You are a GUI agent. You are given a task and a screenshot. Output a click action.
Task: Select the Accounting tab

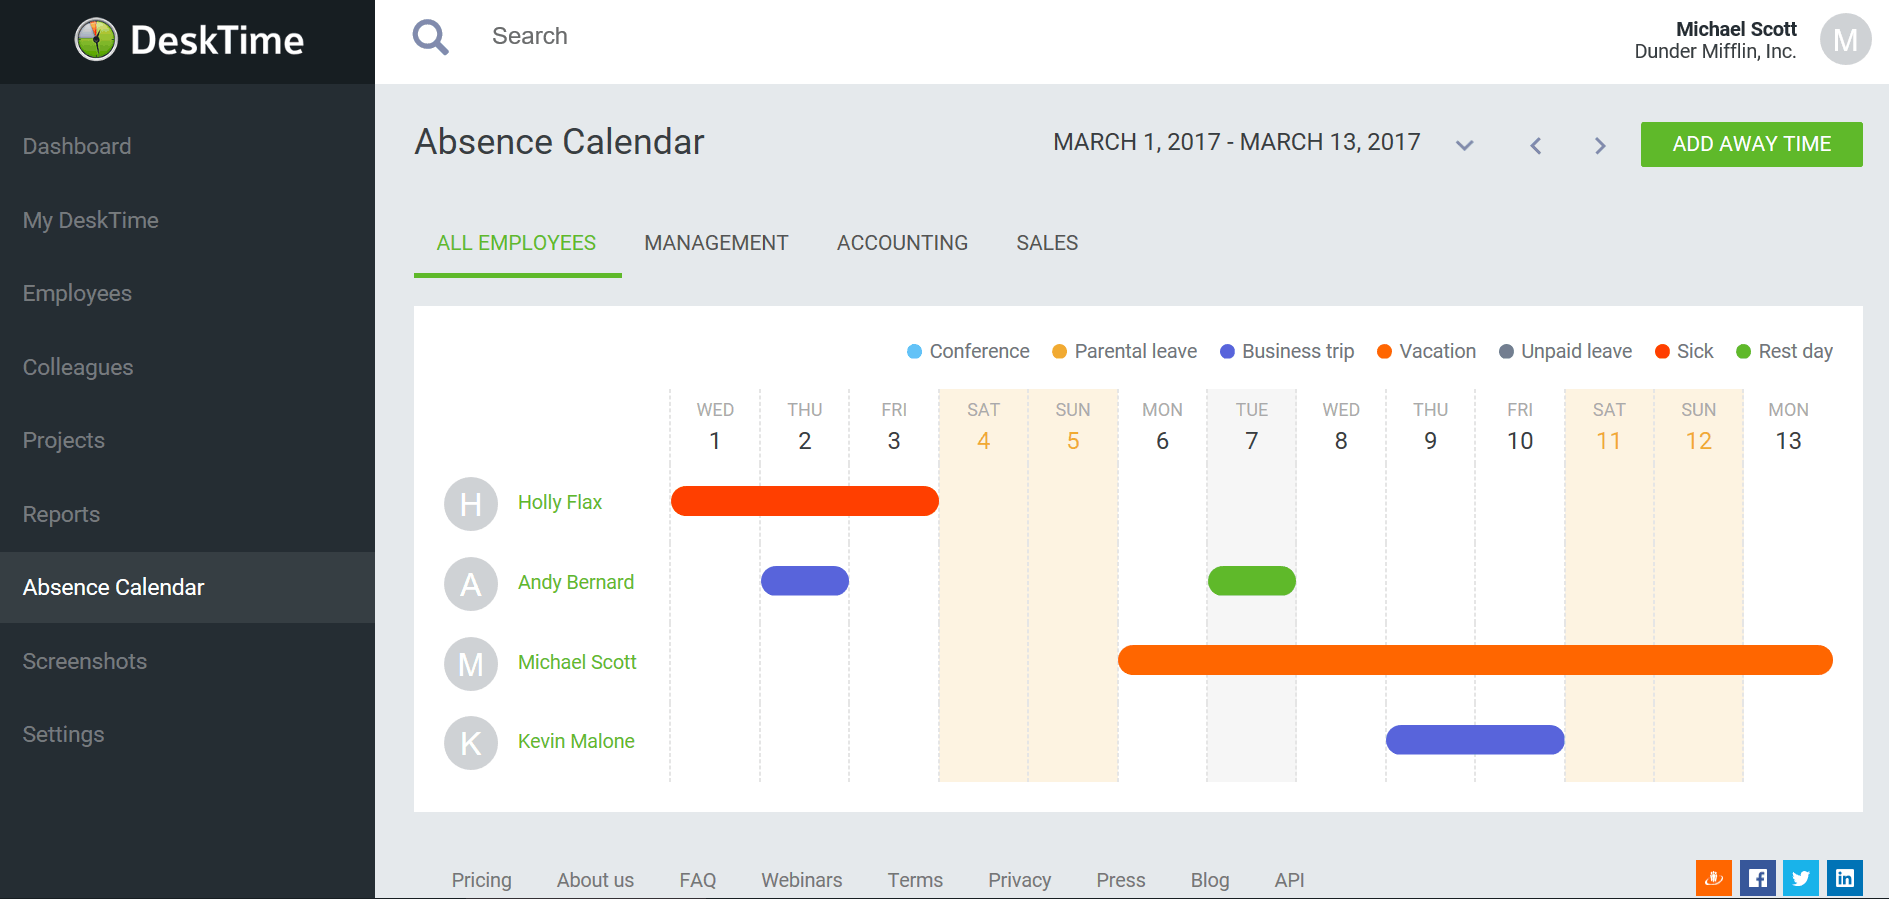tap(902, 243)
